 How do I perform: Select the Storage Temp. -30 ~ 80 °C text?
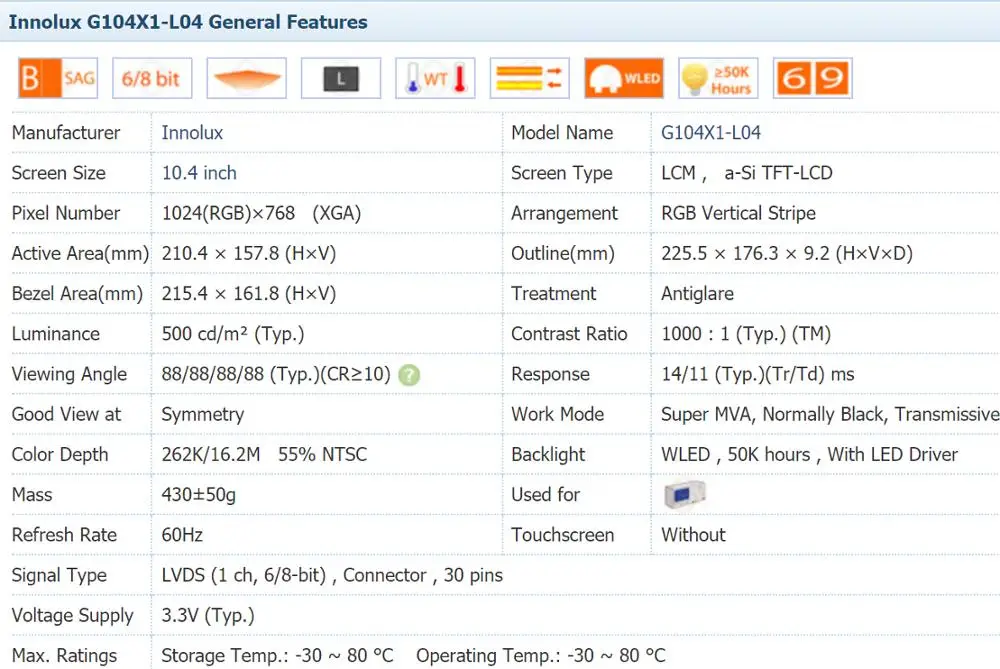(277, 656)
